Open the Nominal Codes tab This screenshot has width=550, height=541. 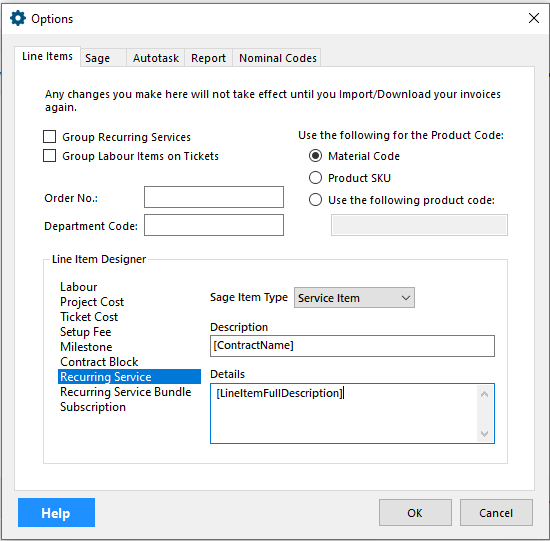click(x=277, y=58)
